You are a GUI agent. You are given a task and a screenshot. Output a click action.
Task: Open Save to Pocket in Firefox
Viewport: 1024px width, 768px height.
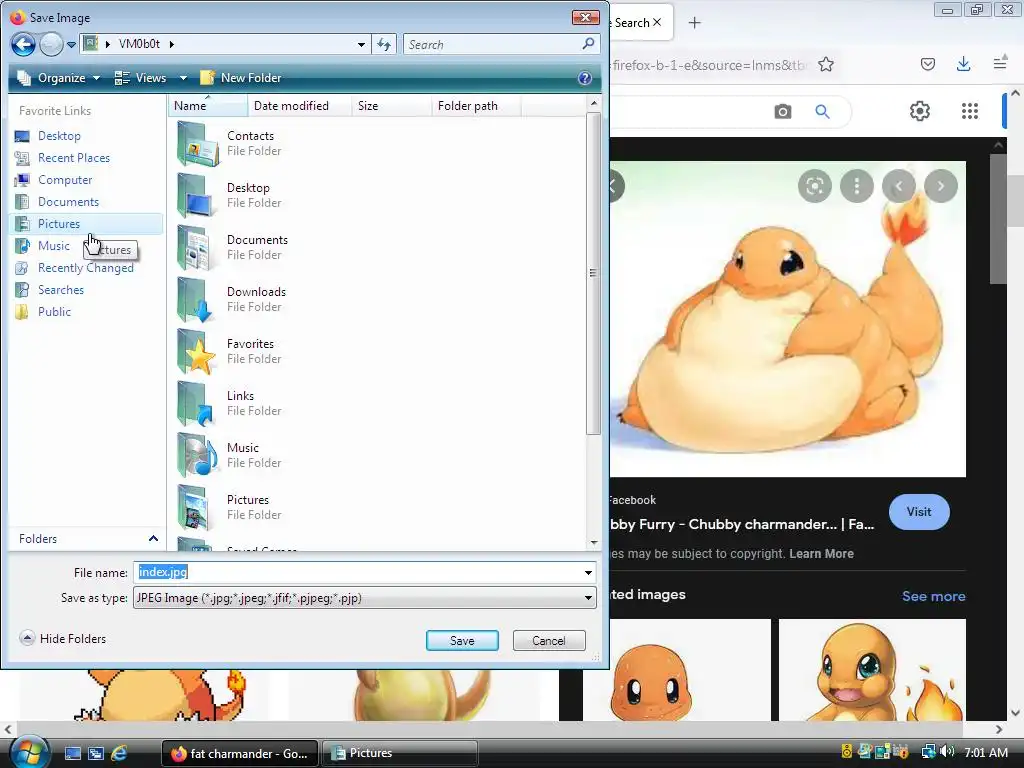coord(928,64)
